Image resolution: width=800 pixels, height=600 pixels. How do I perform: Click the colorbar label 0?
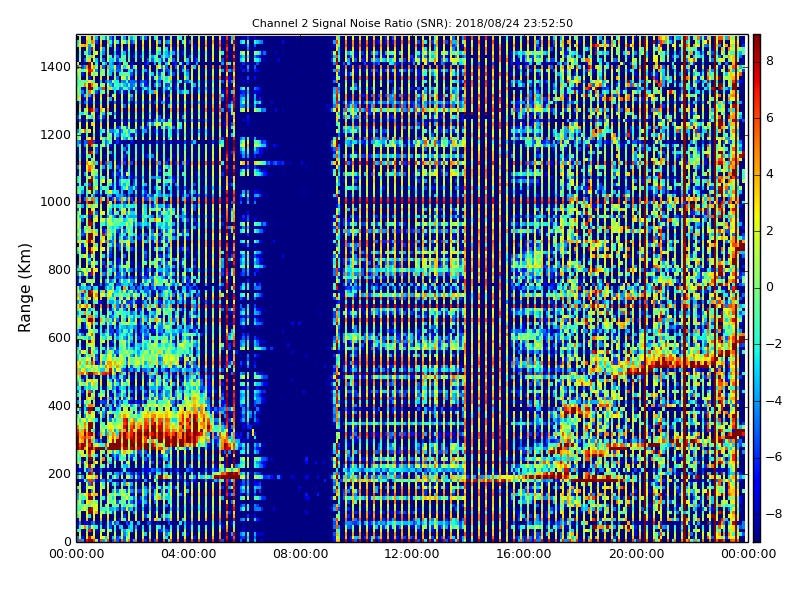coord(770,287)
